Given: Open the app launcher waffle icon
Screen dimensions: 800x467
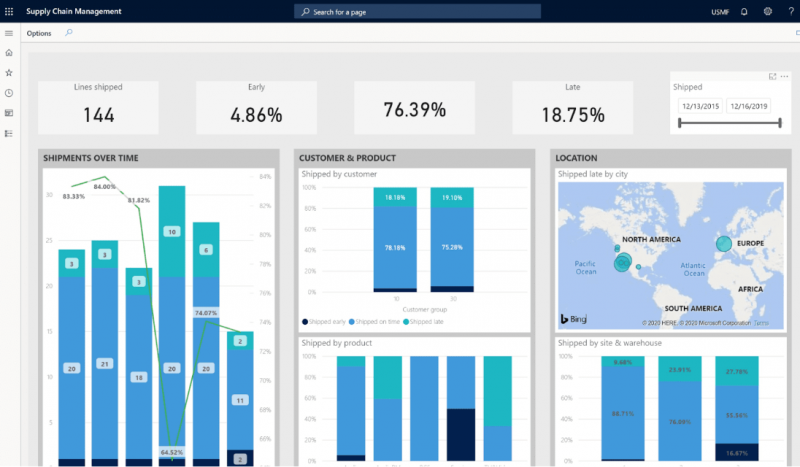Looking at the screenshot, I should pyautogui.click(x=9, y=11).
